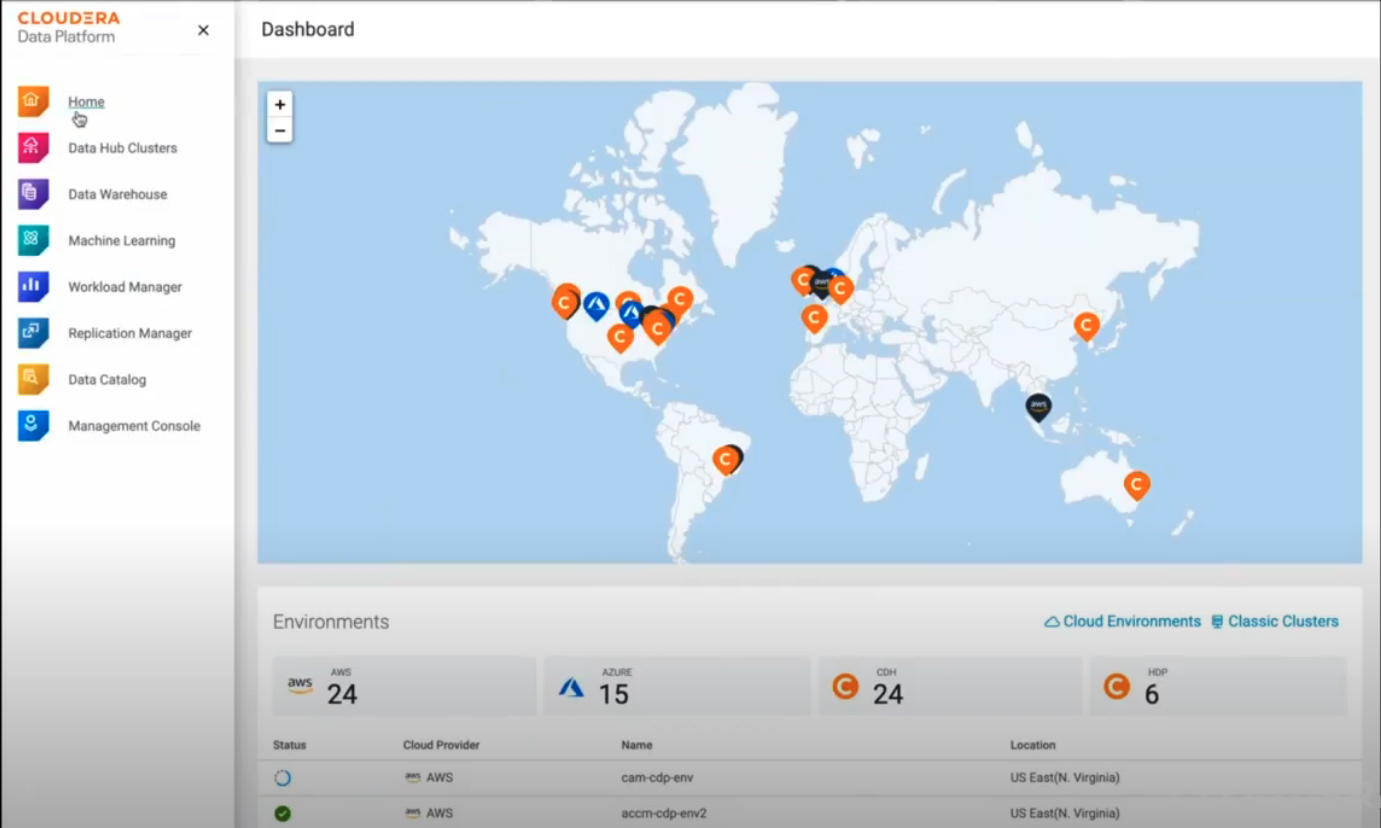This screenshot has height=828, width=1381.
Task: Click the AWS map pin in Europe
Action: coord(821,285)
